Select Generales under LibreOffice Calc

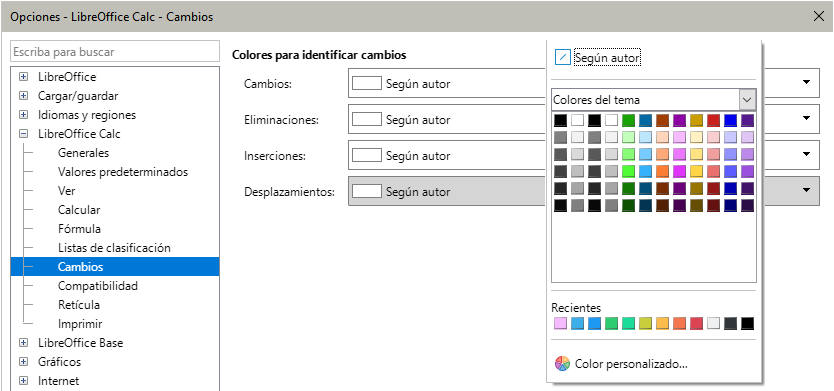pos(84,153)
